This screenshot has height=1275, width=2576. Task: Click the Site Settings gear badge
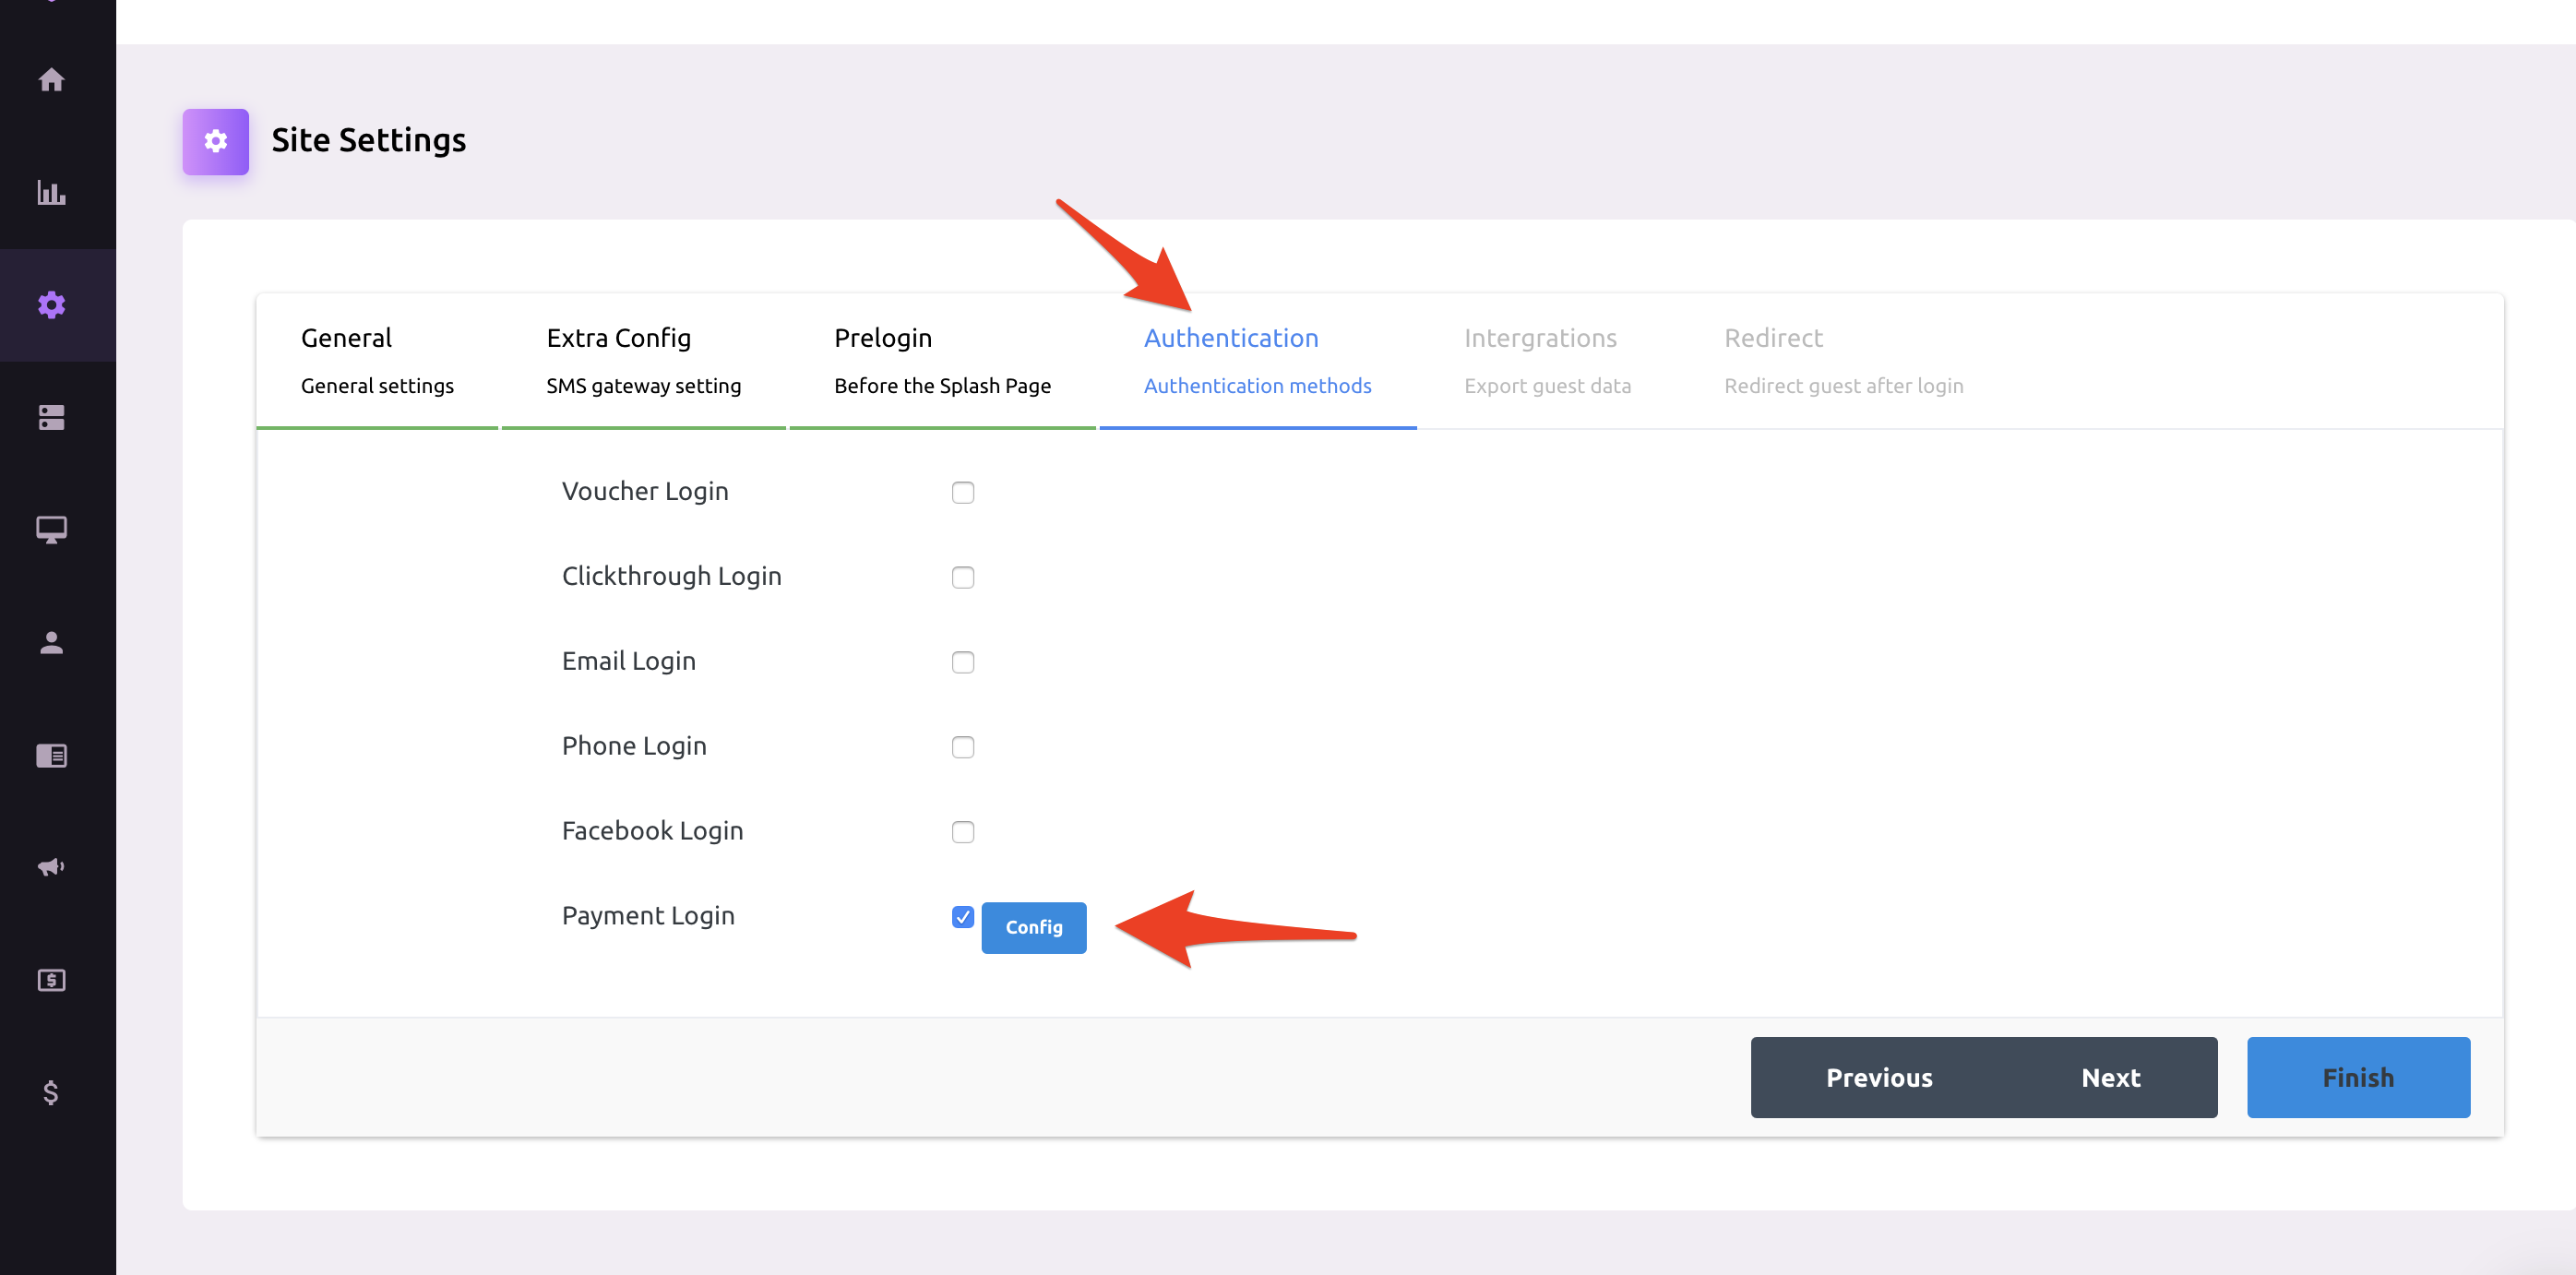215,141
